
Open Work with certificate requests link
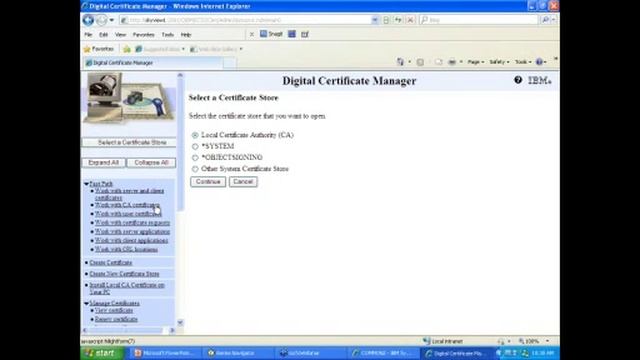click(132, 223)
